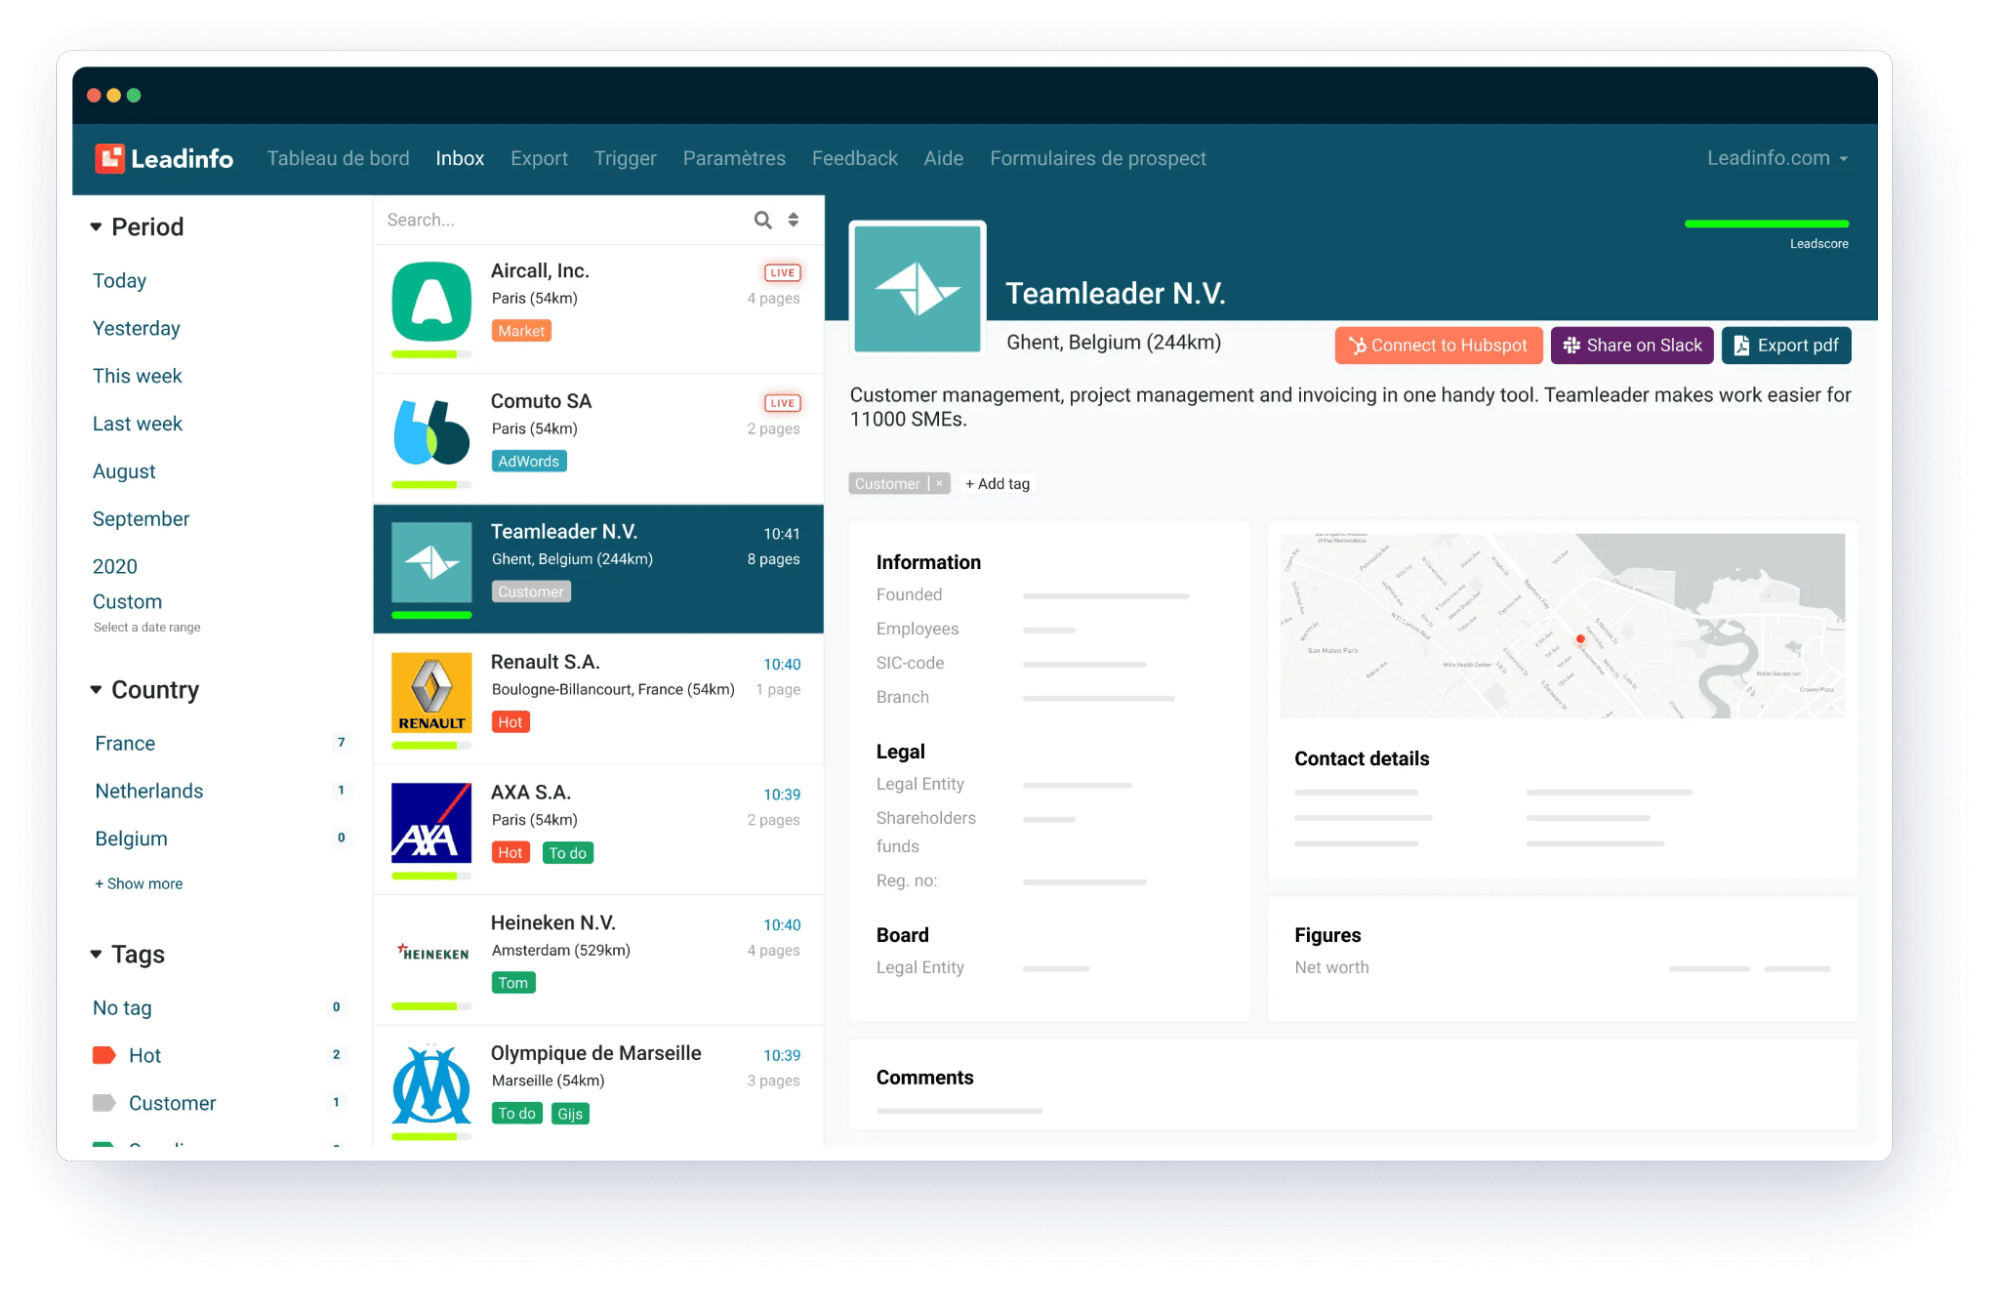Collapse the Period filter section
Screen dimensions: 1999x1297
pyautogui.click(x=97, y=226)
